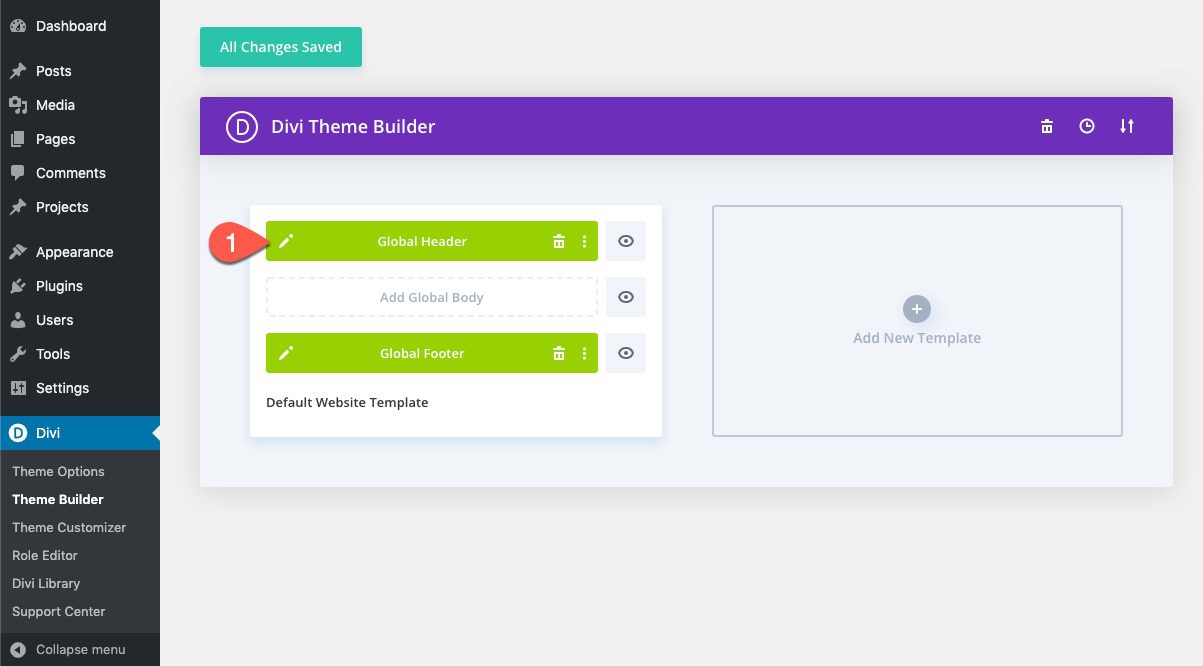Open portability options with the up-down arrows icon
Screen dimensions: 1203x666
point(1127,126)
